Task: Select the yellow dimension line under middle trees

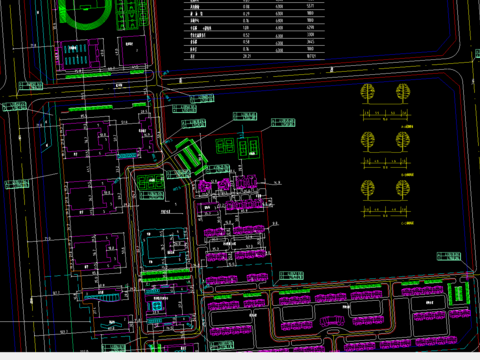Action: click(386, 163)
